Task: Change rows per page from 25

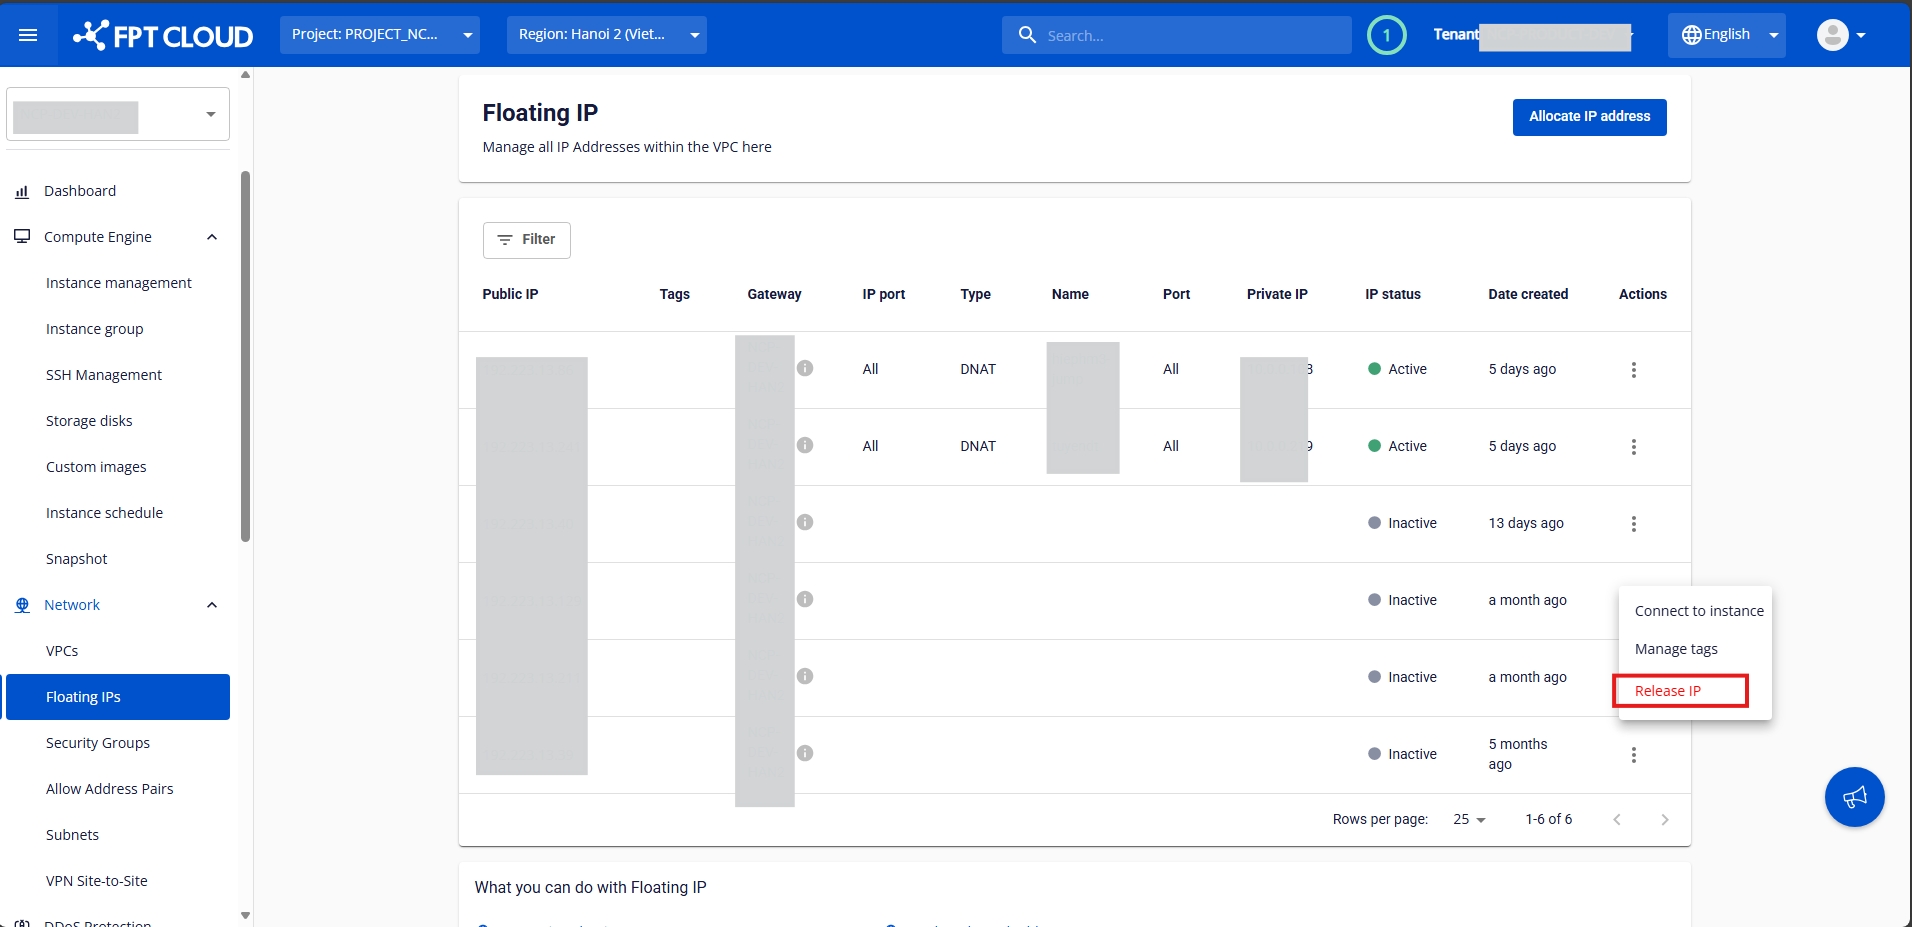Action: (x=1469, y=819)
